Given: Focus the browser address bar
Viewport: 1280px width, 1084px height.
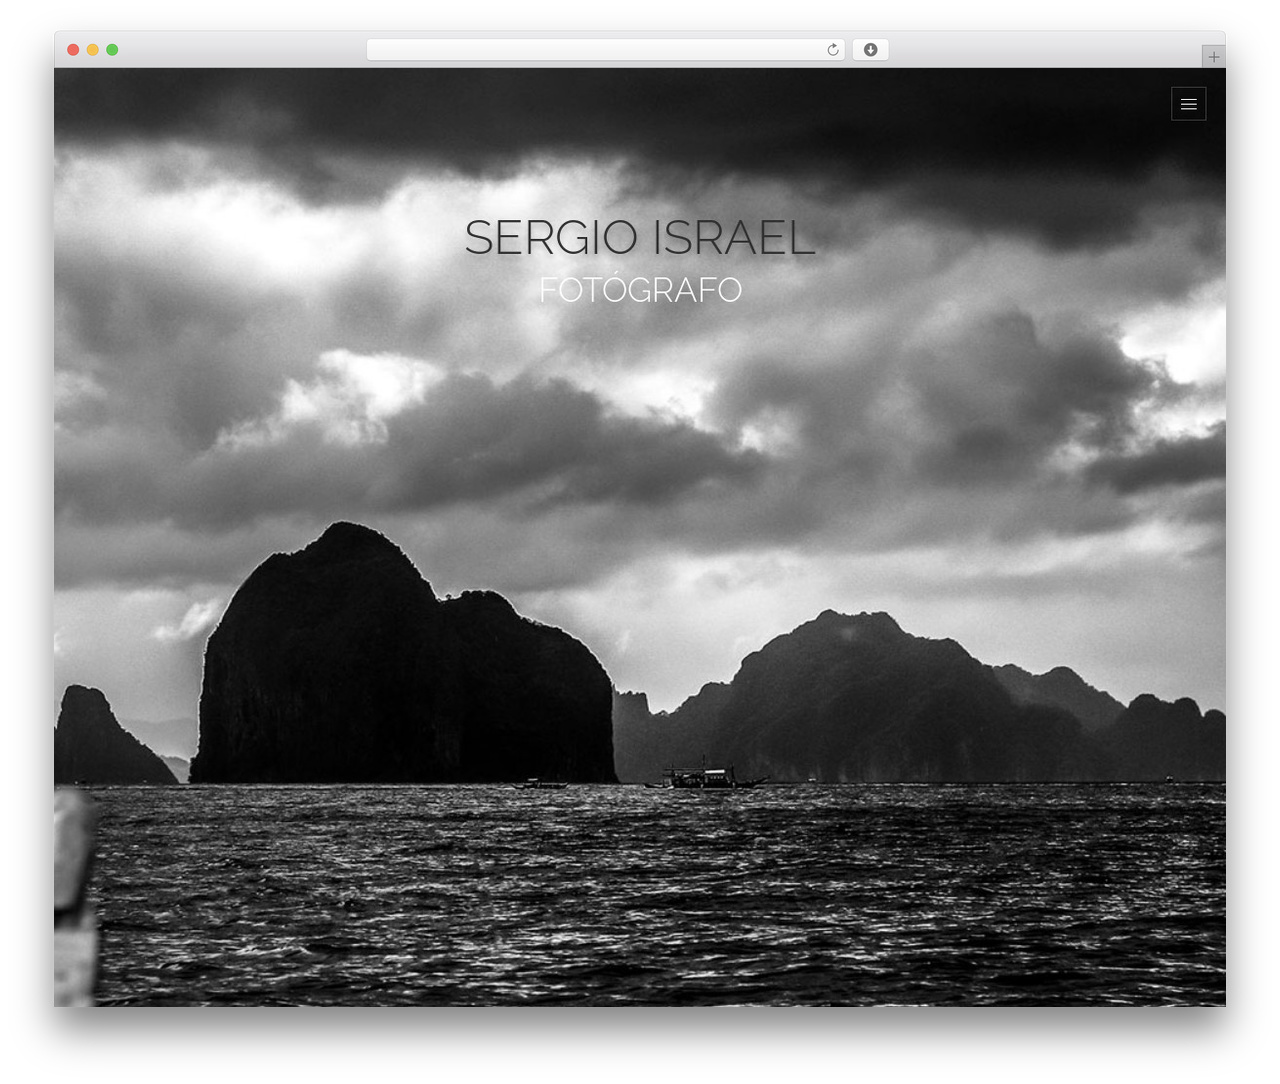Looking at the screenshot, I should 606,50.
